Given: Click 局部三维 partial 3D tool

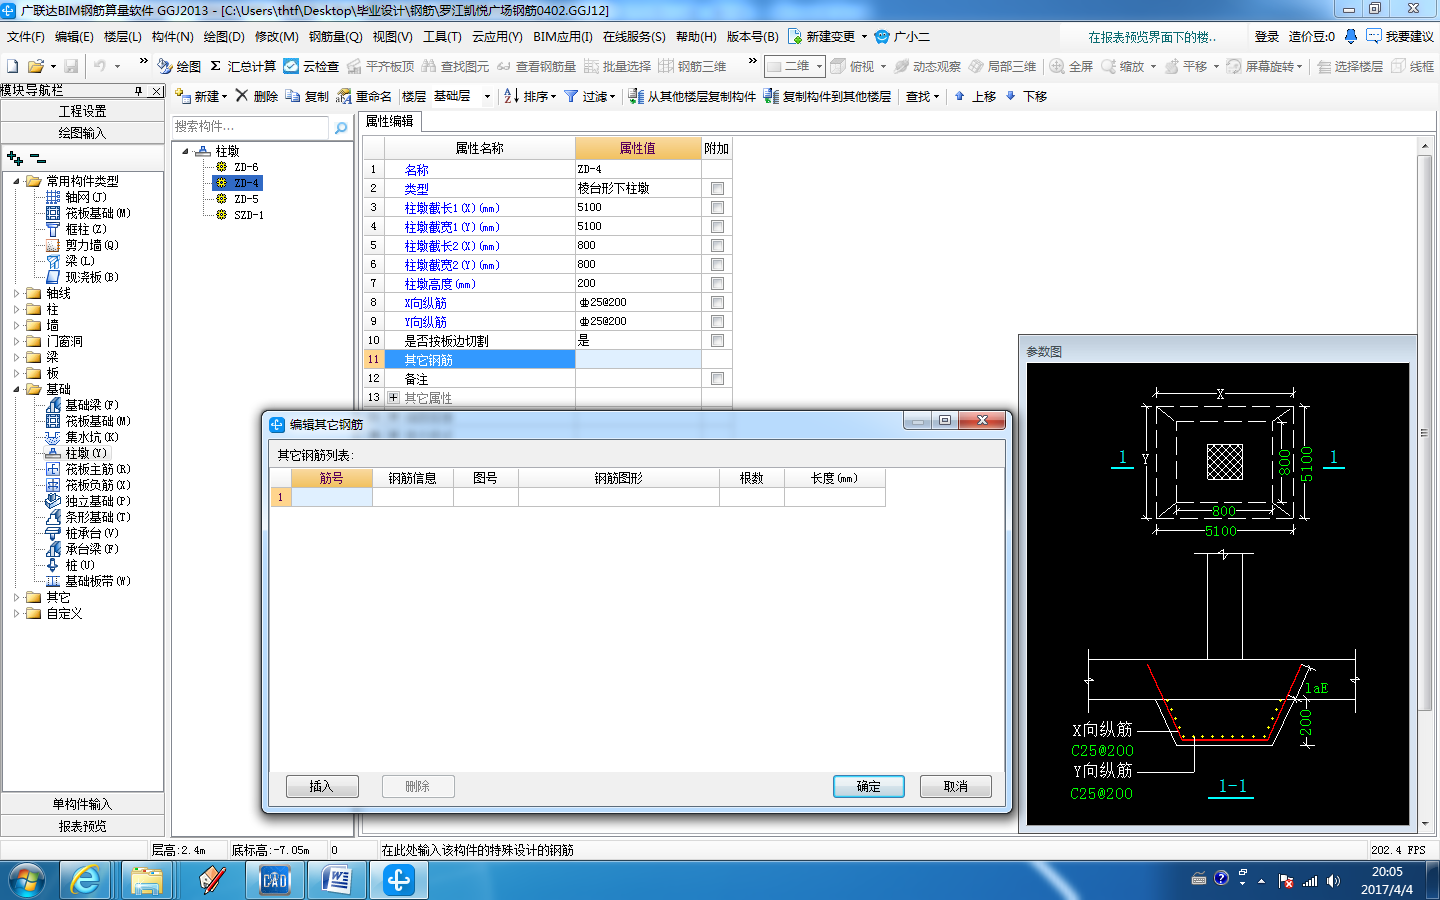Looking at the screenshot, I should [x=1002, y=66].
